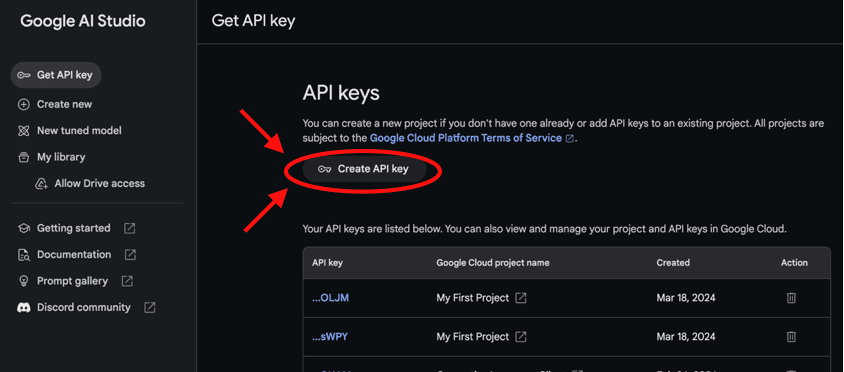
Task: Click the ...sWPY API key
Action: click(330, 336)
